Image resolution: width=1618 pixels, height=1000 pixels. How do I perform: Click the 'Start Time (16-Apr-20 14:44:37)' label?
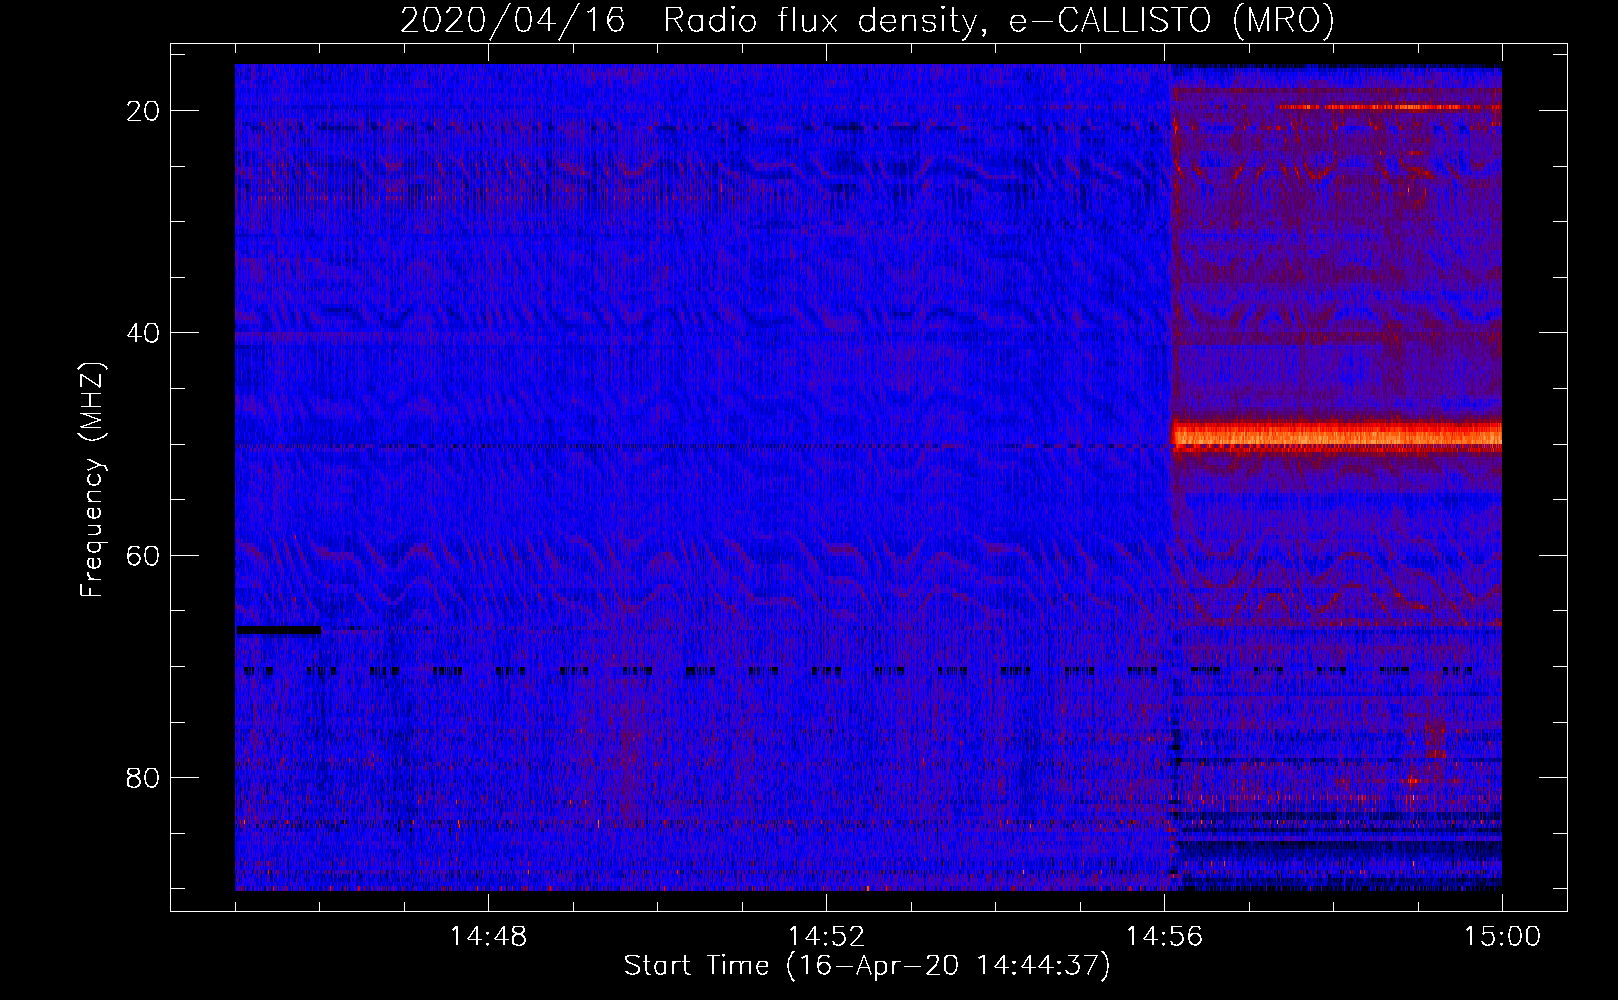867,966
